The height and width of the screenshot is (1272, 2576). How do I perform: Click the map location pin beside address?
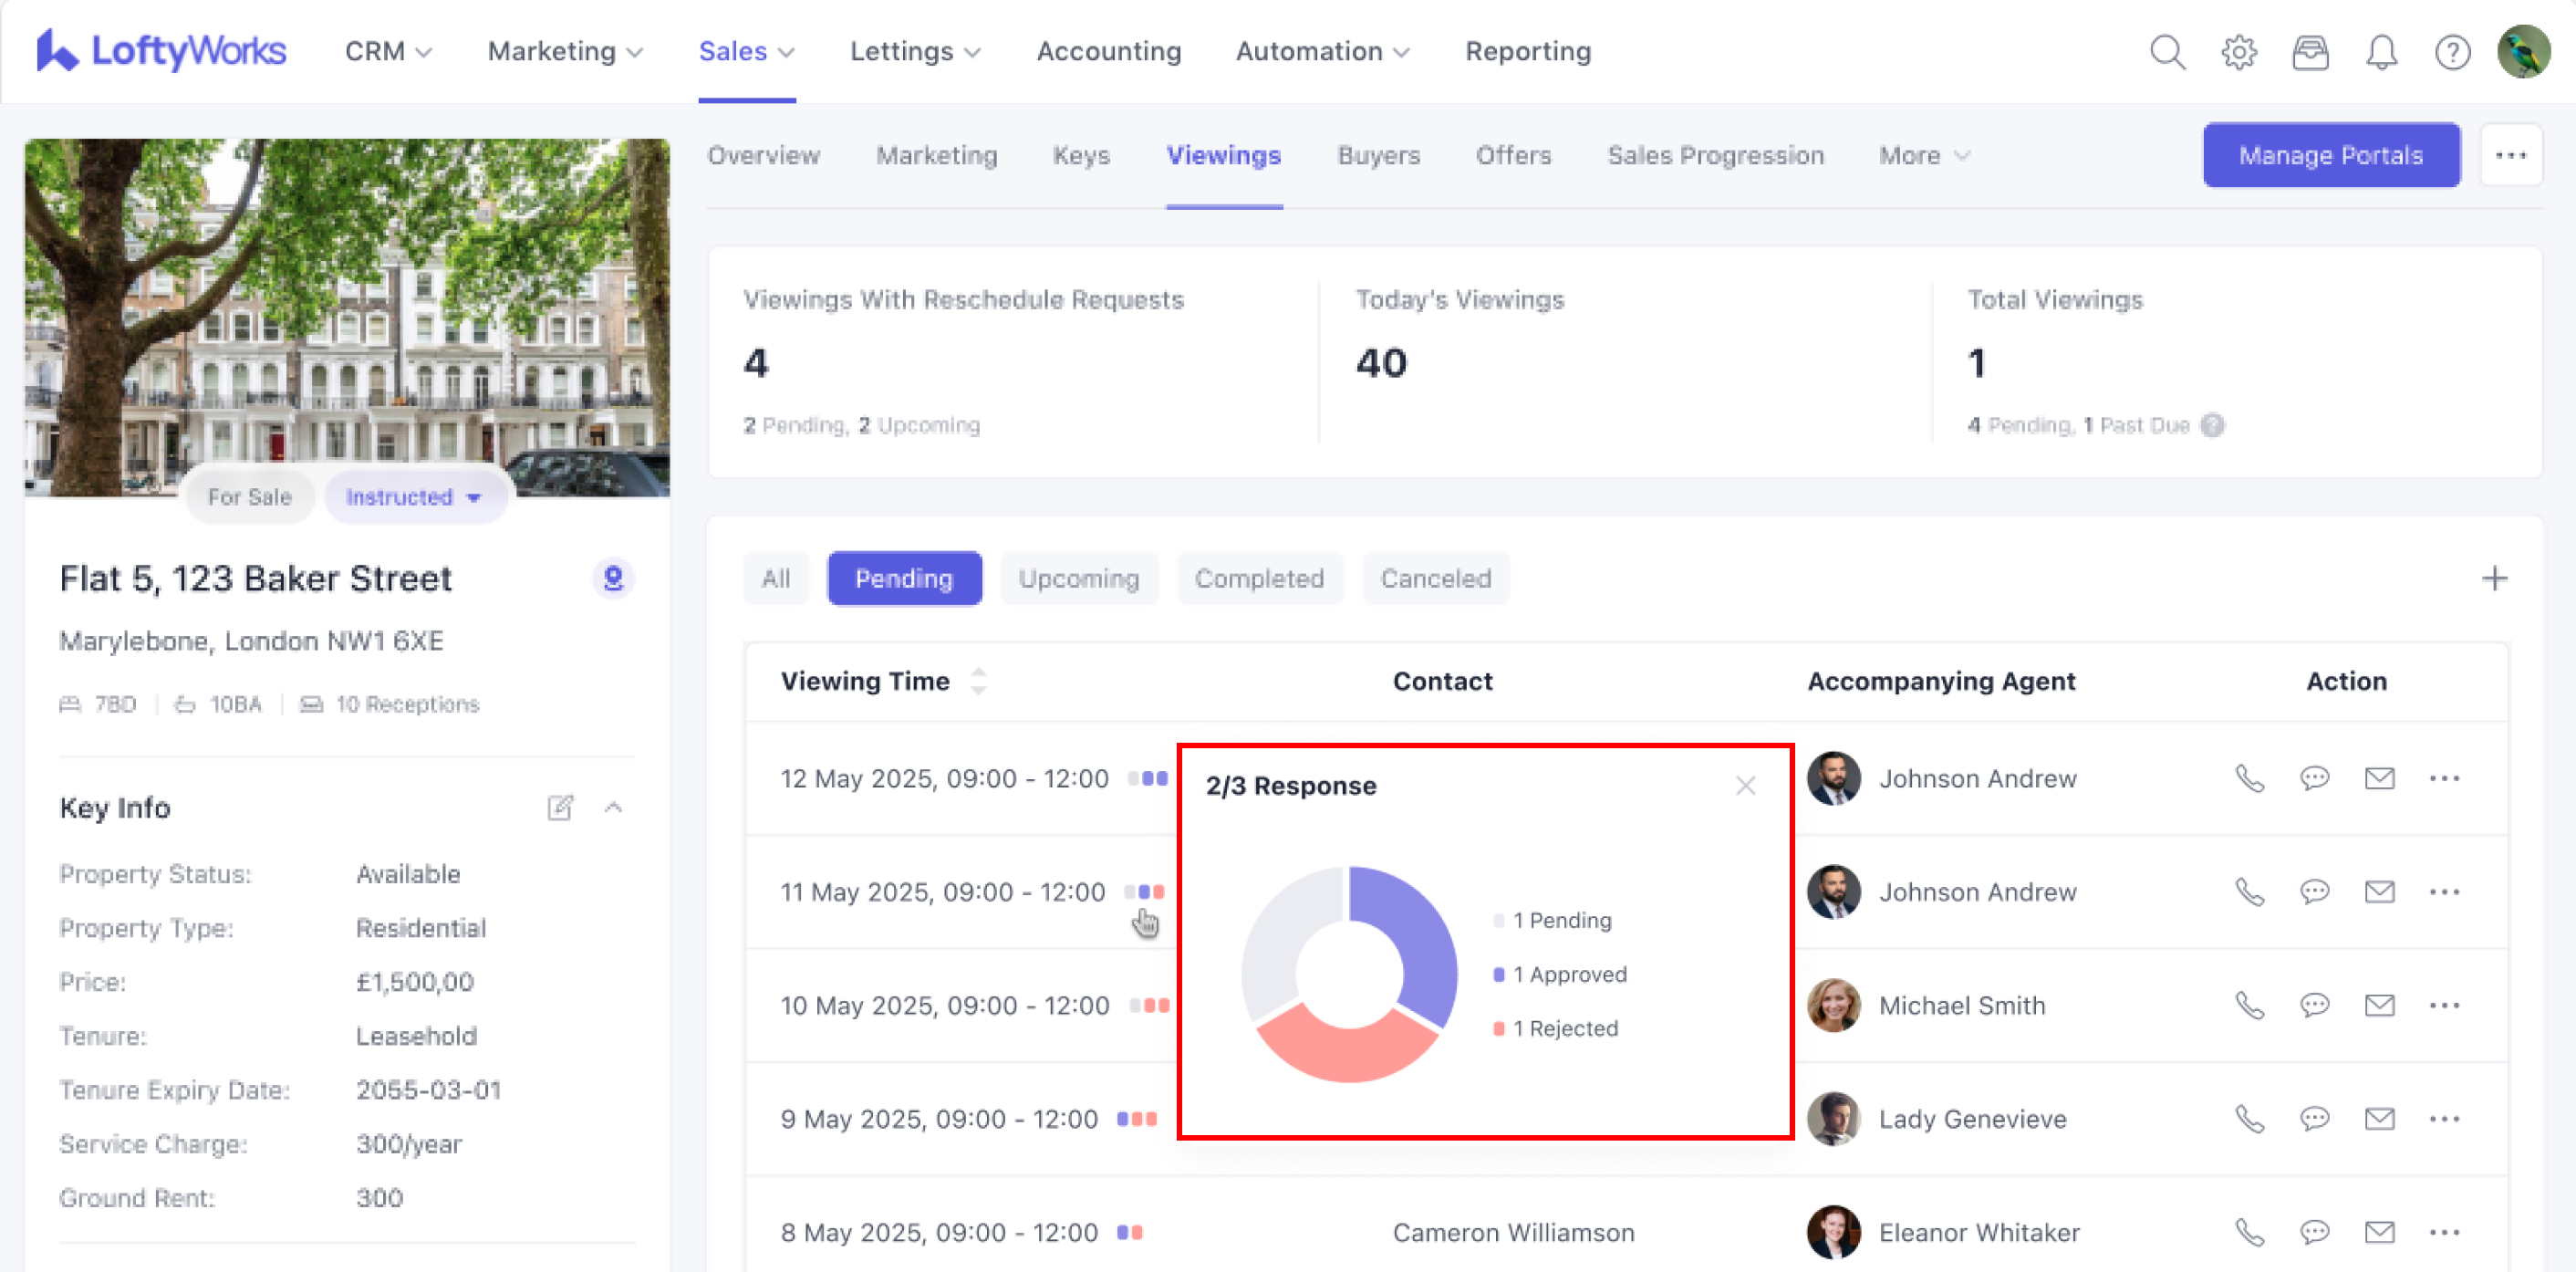pyautogui.click(x=613, y=578)
